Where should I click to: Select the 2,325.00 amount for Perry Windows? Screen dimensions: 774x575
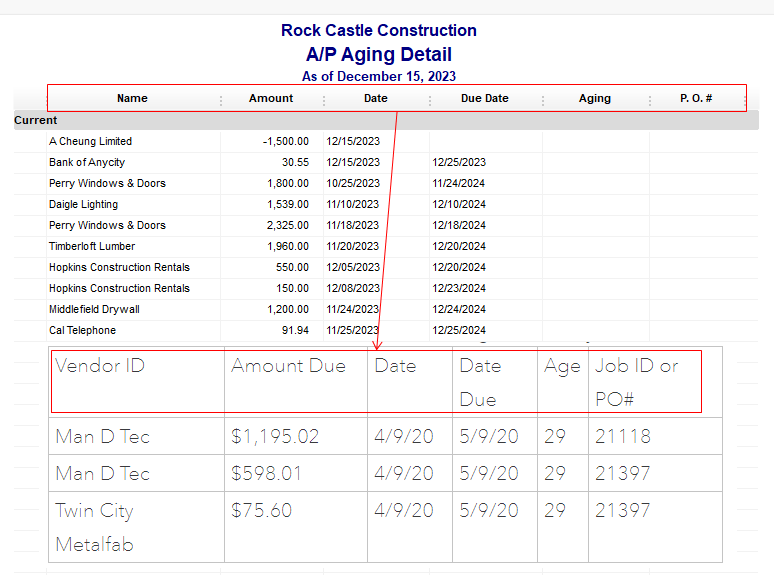[288, 225]
